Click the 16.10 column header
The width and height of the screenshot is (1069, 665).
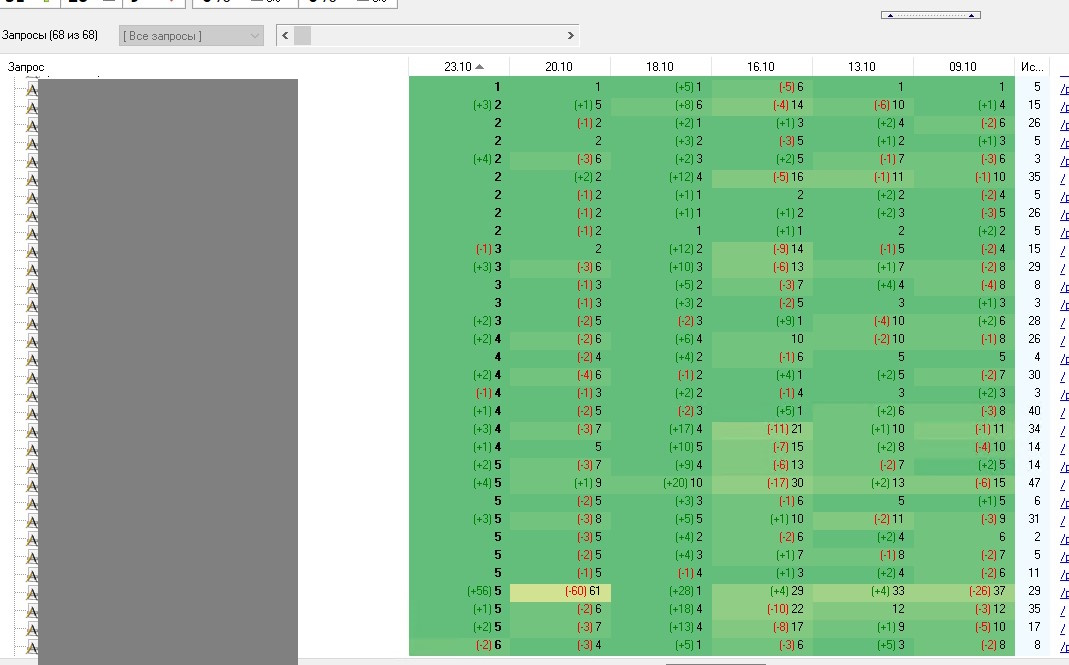[x=761, y=66]
